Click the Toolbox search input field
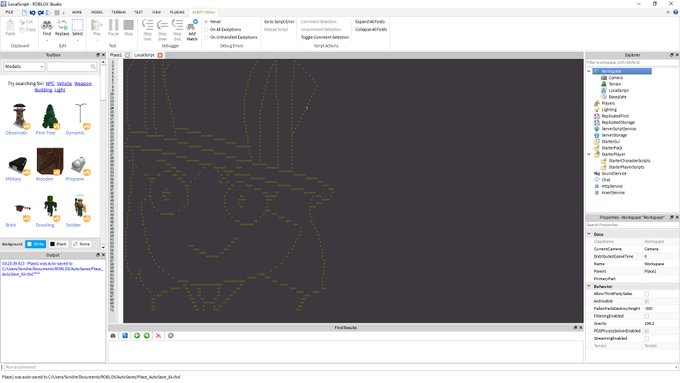The image size is (680, 383). 72,67
